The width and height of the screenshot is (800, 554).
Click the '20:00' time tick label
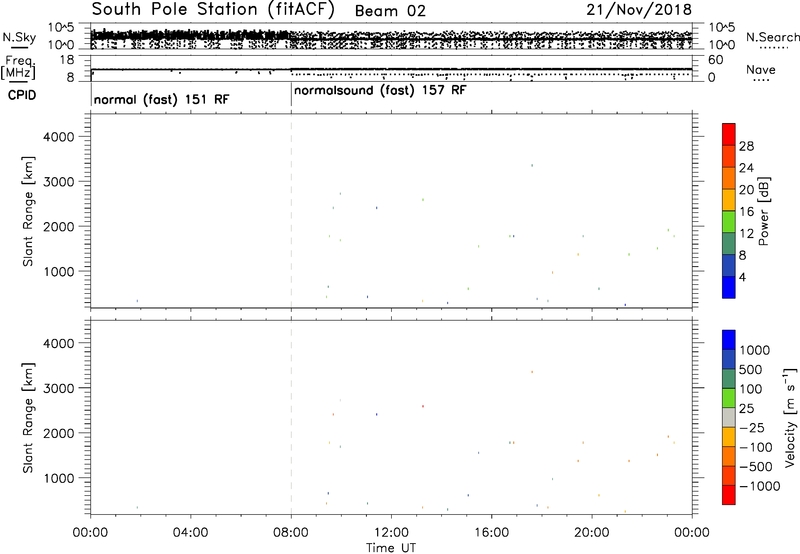click(592, 533)
